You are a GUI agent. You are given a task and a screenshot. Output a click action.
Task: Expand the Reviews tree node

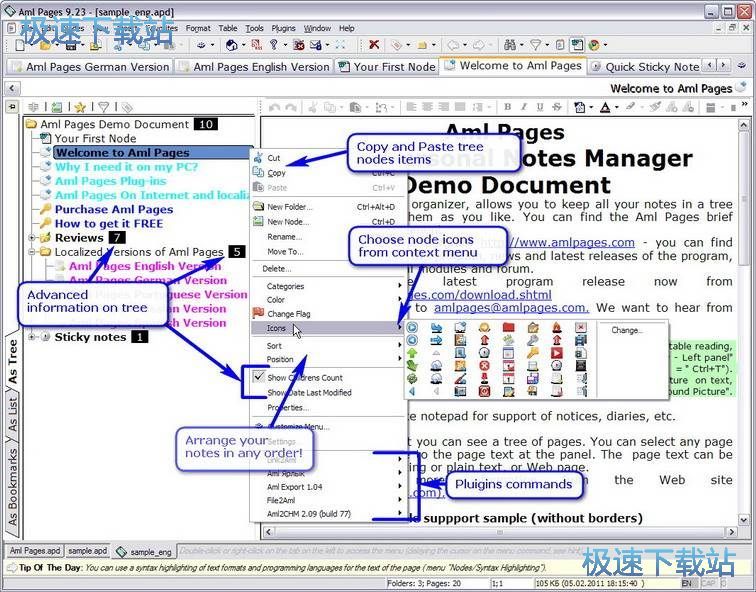click(32, 238)
